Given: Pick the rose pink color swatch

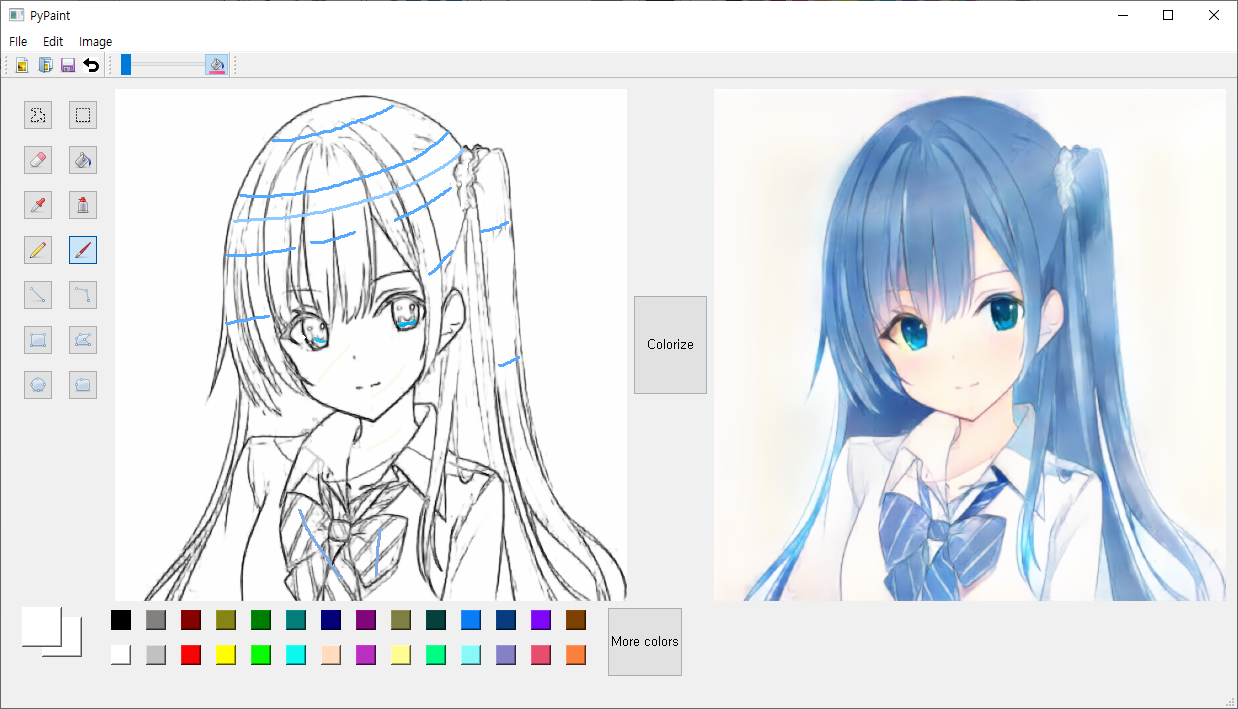Looking at the screenshot, I should click(x=541, y=655).
